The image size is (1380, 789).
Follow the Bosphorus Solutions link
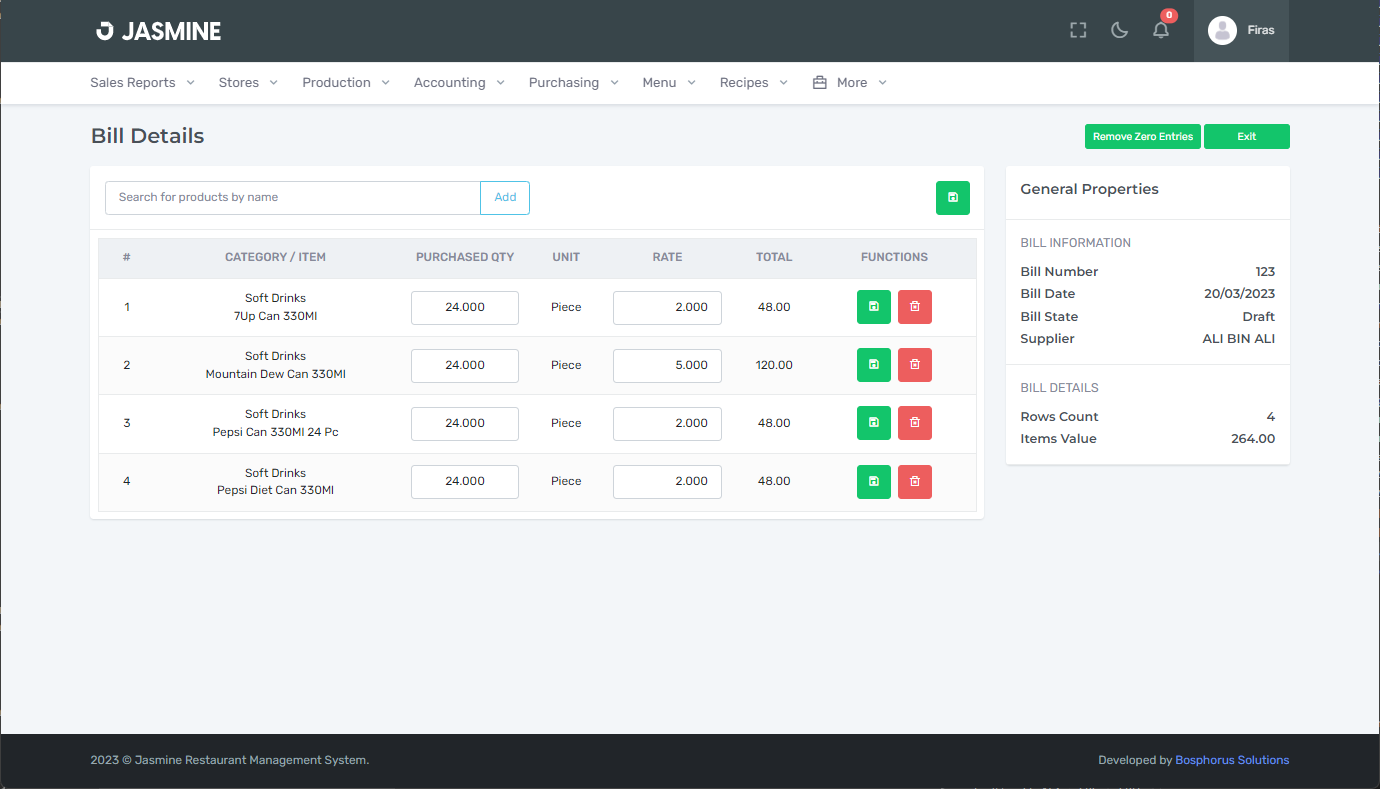pyautogui.click(x=1231, y=760)
